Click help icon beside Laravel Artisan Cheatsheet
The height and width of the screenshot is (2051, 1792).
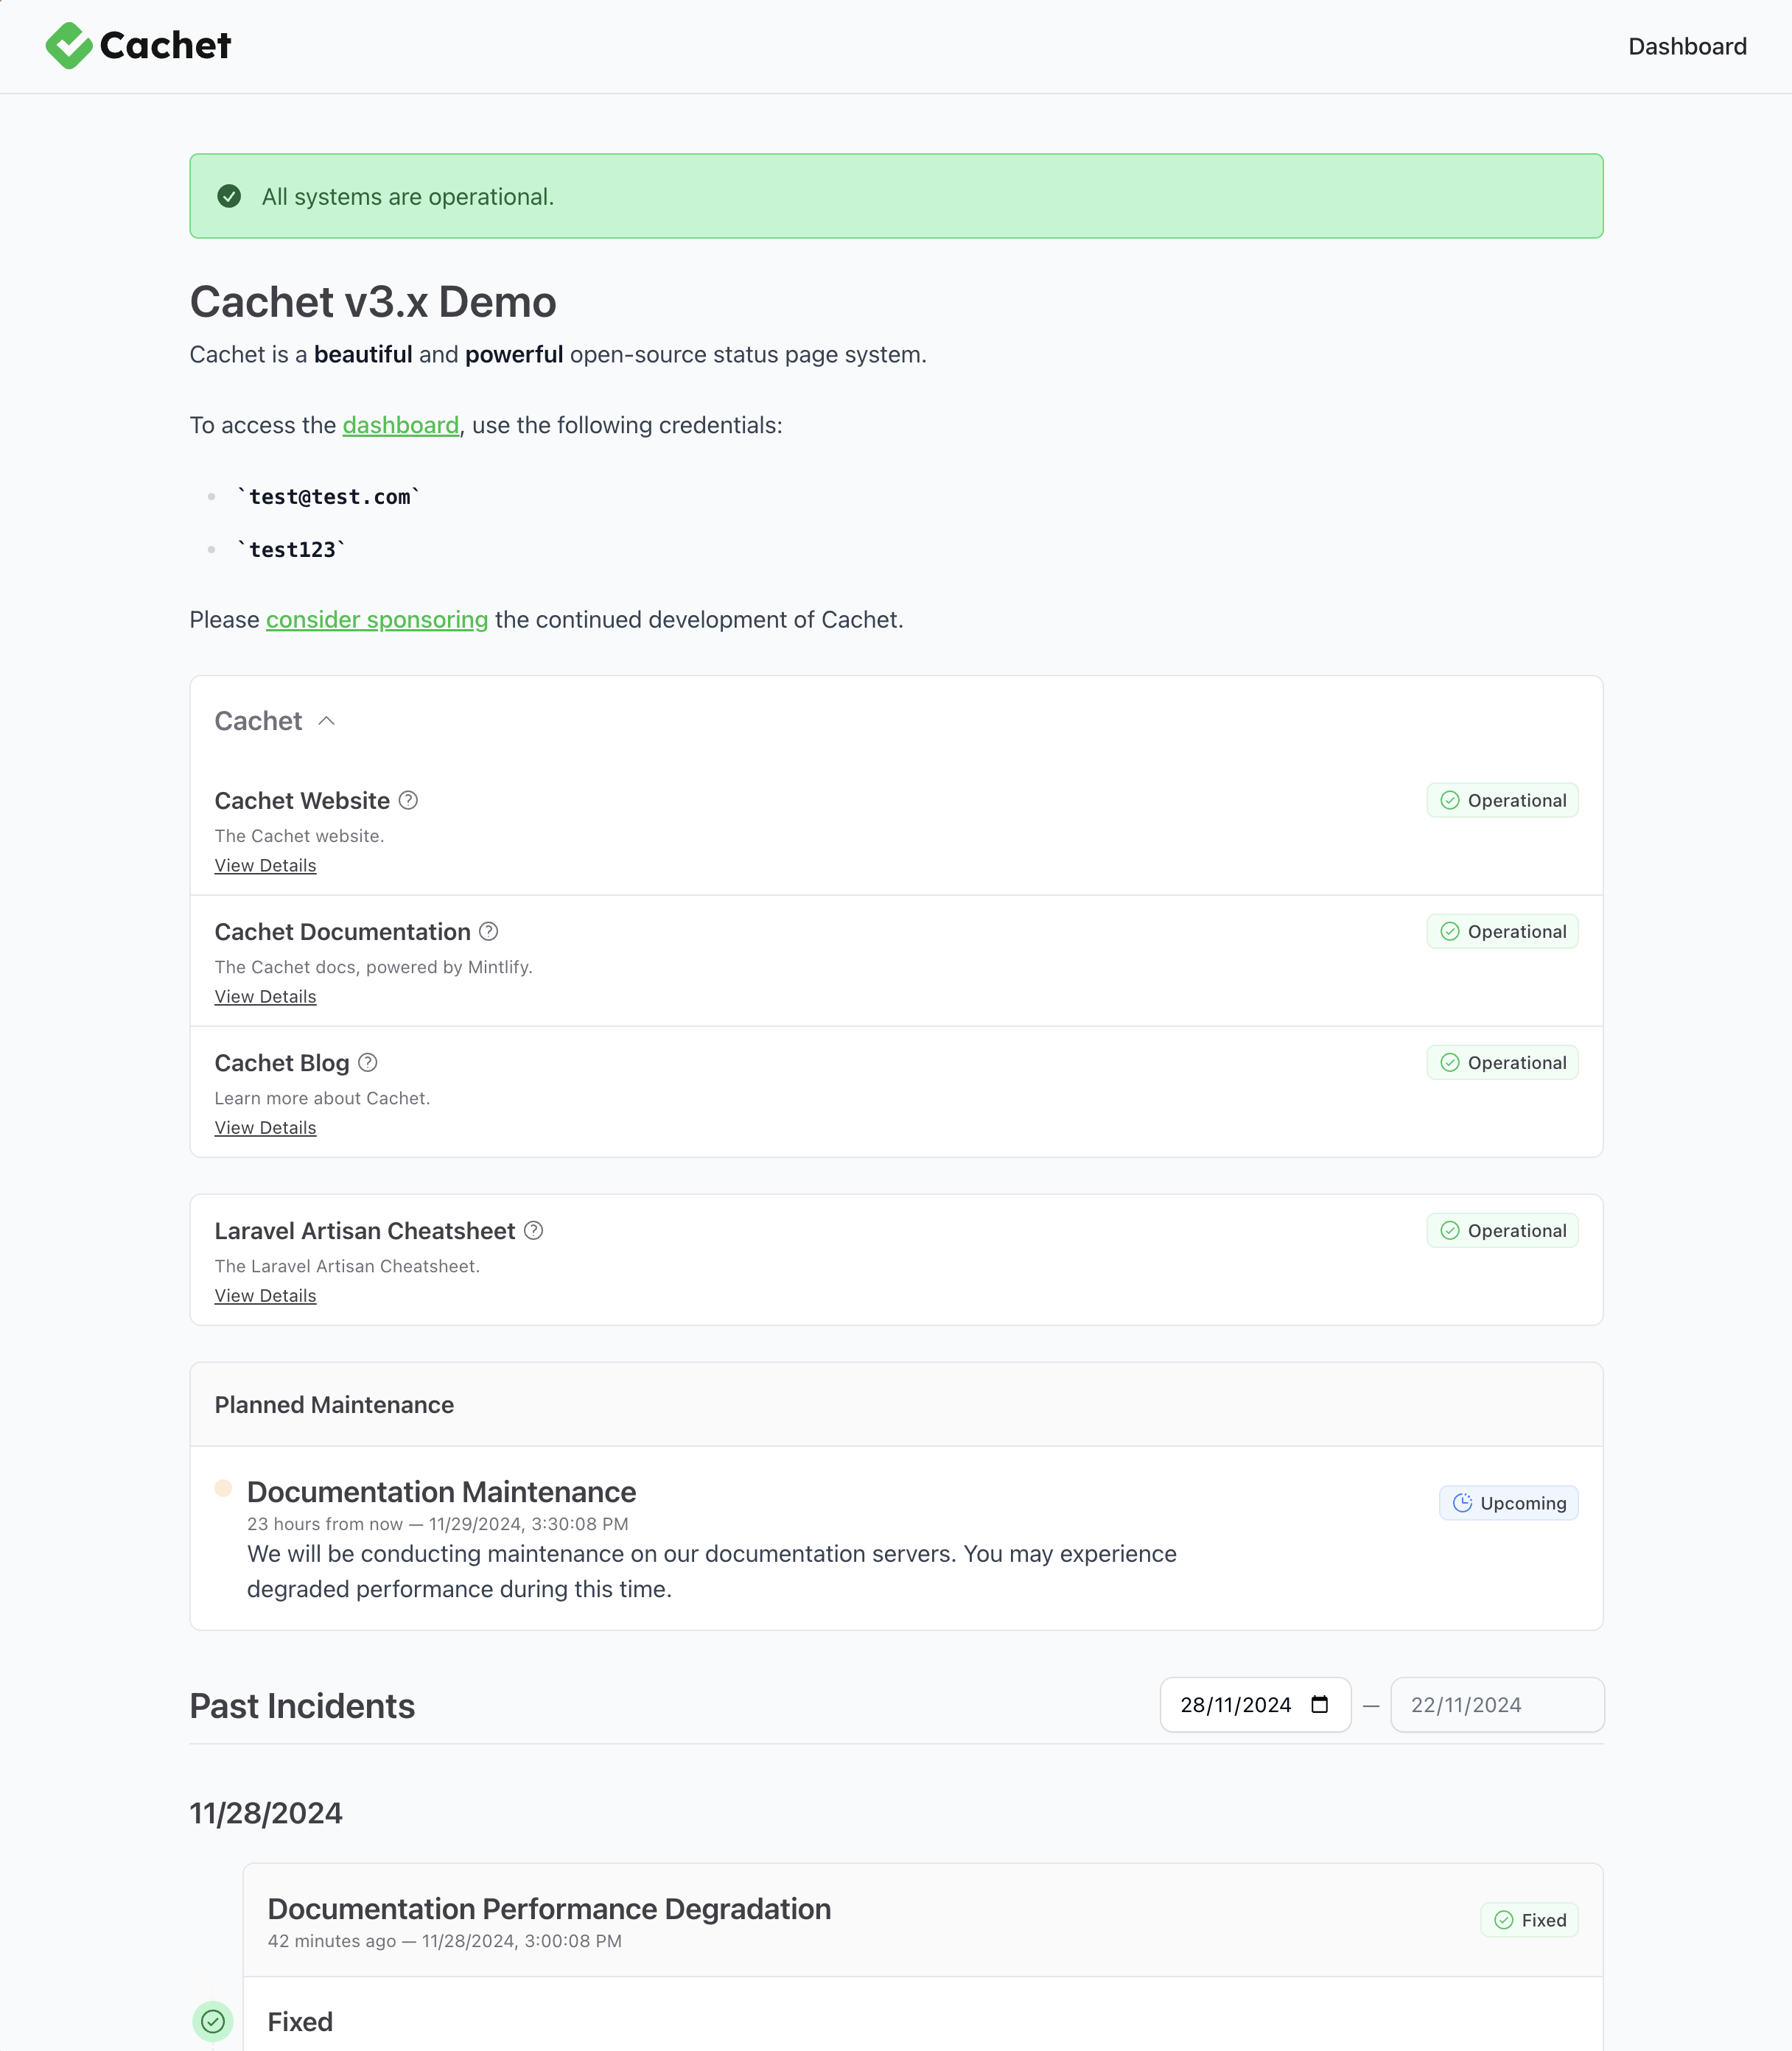tap(533, 1230)
